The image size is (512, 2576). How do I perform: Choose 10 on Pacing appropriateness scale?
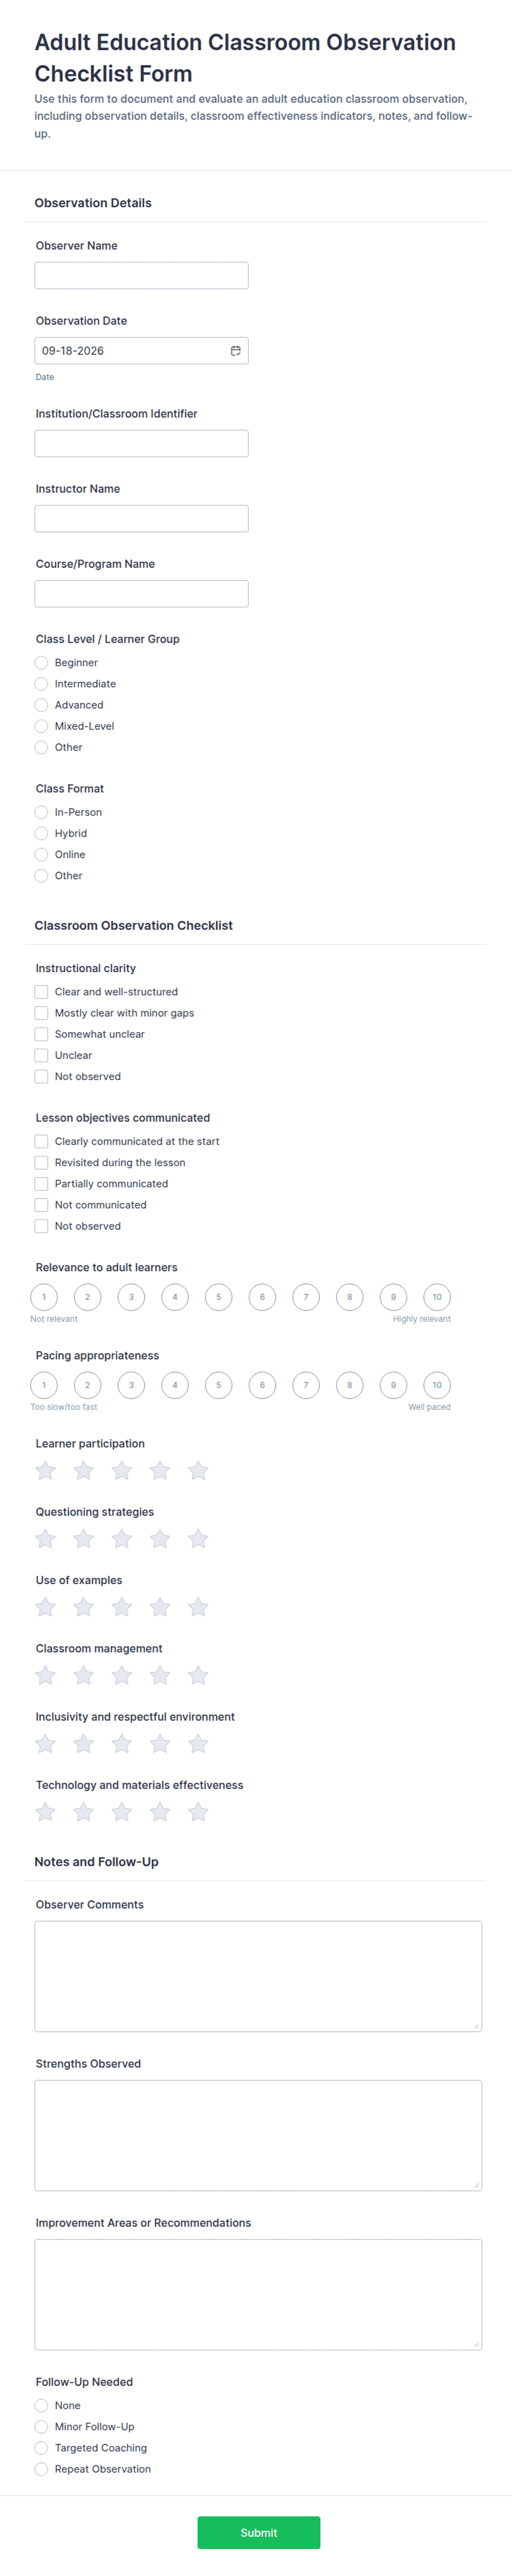point(437,1385)
